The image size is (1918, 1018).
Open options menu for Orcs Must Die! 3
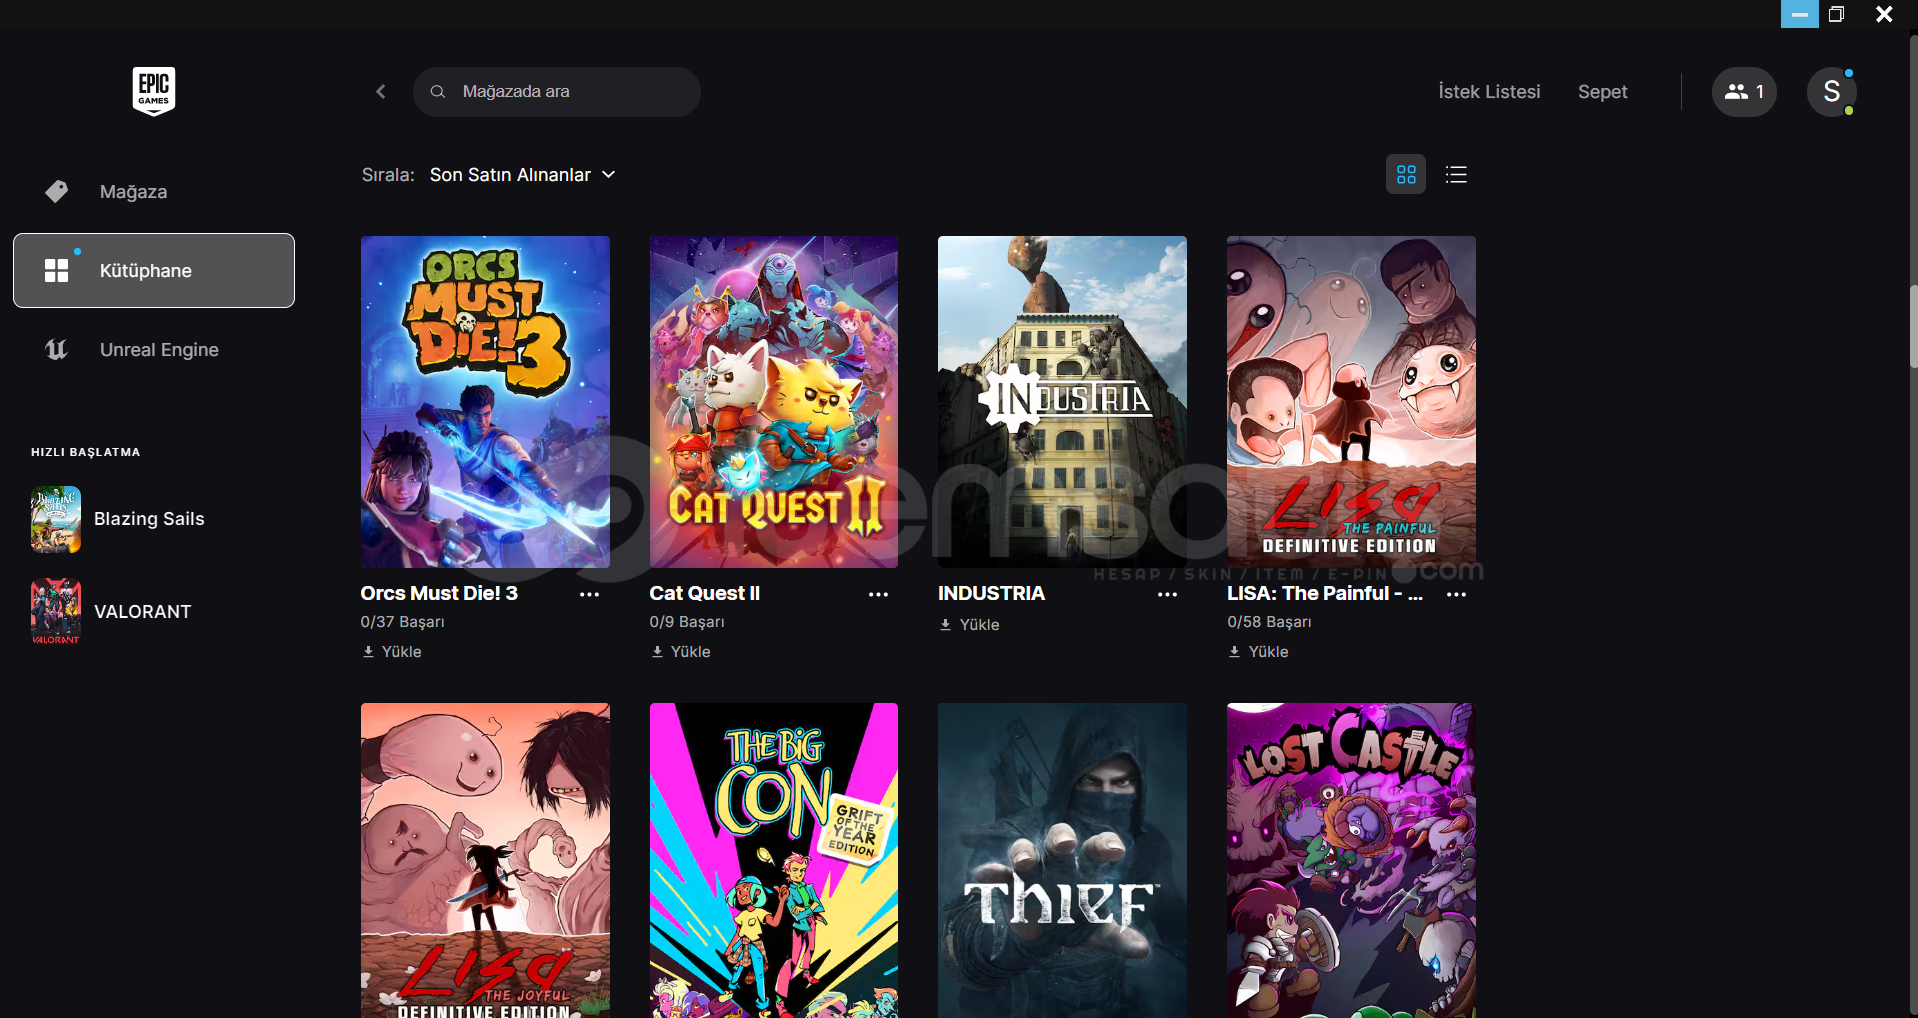pos(590,594)
